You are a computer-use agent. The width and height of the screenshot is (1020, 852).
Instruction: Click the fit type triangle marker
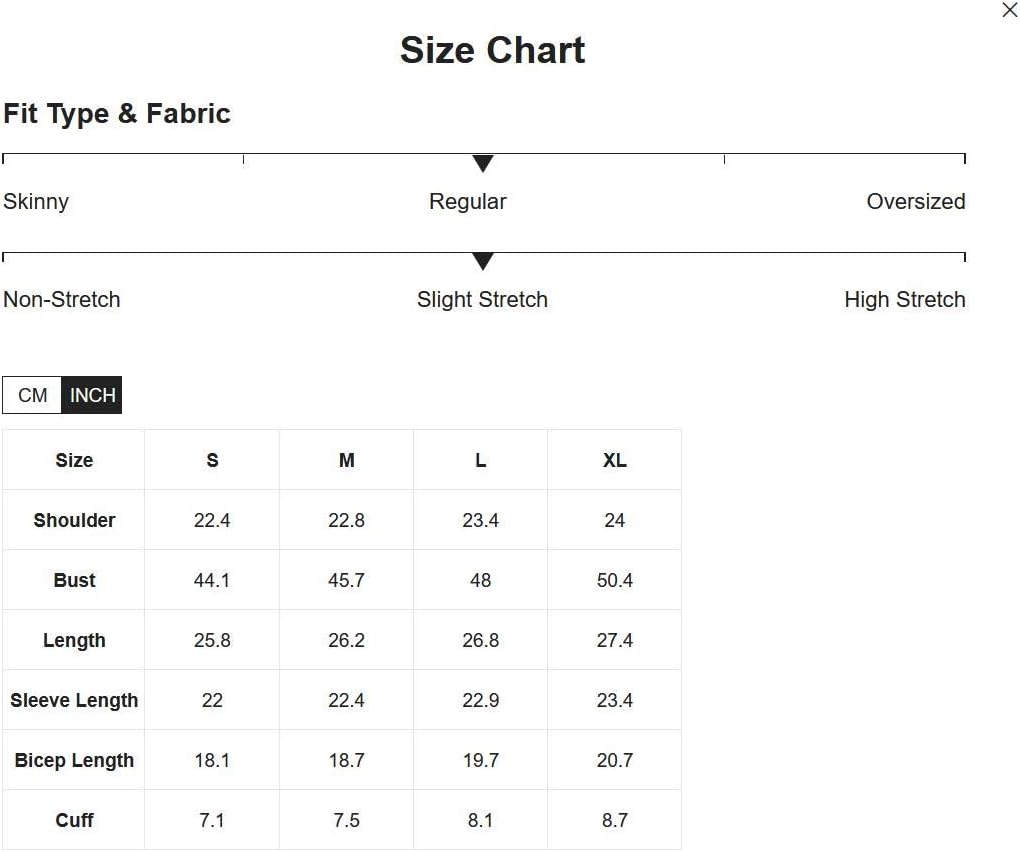(x=483, y=163)
